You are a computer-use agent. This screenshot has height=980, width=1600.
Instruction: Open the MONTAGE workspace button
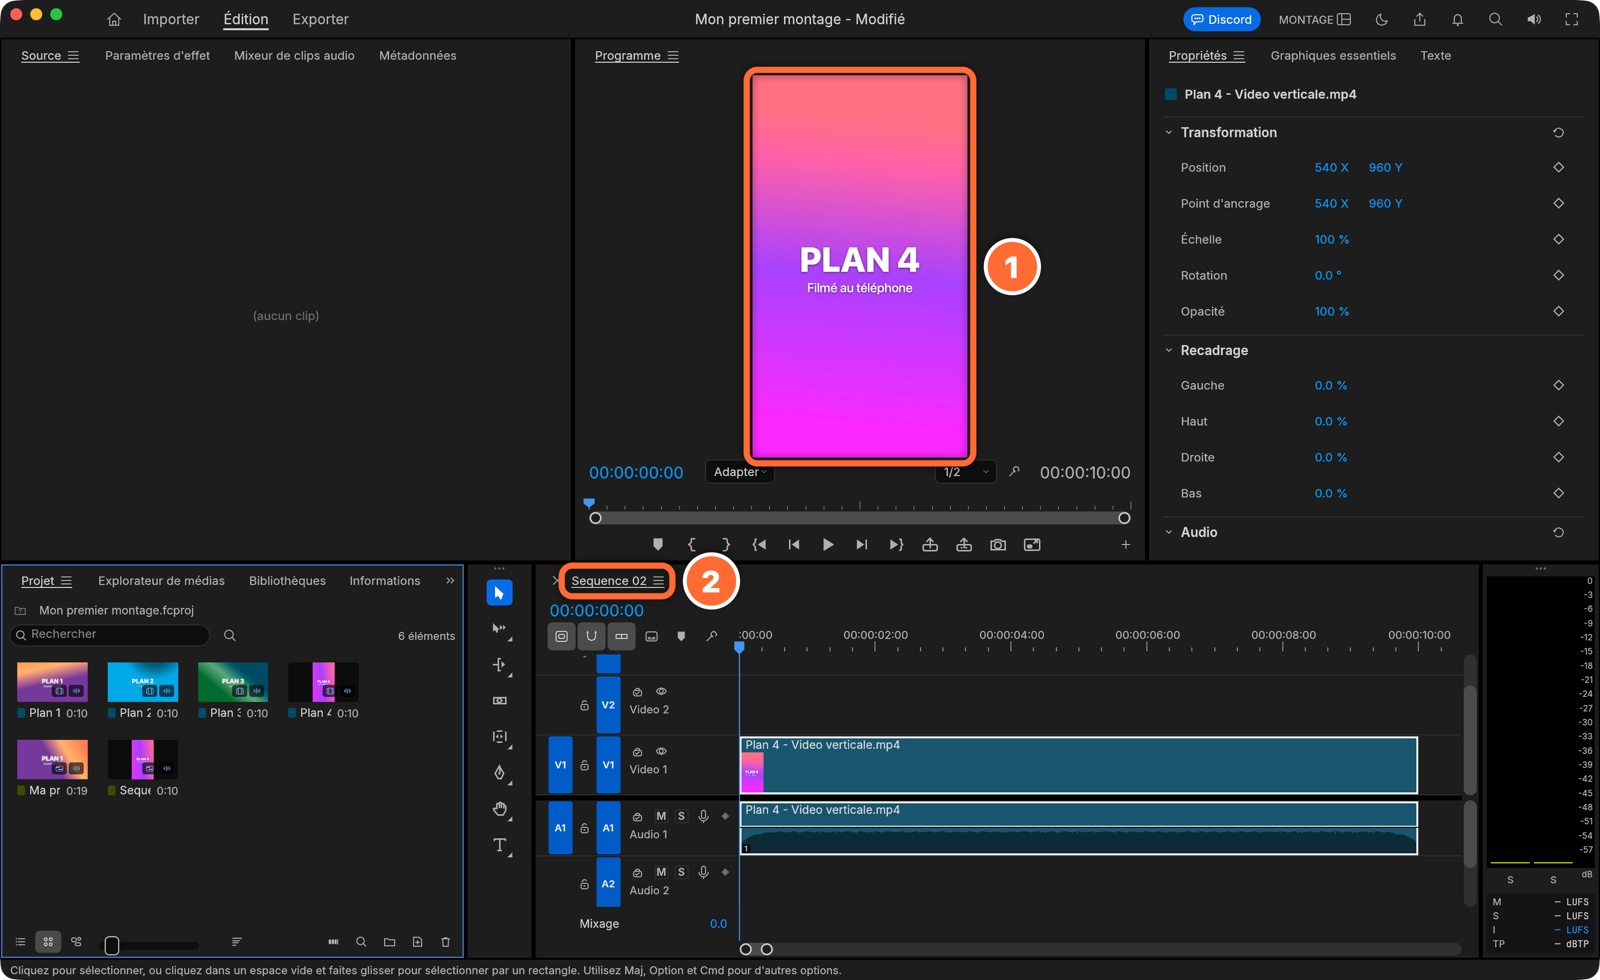coord(1315,19)
